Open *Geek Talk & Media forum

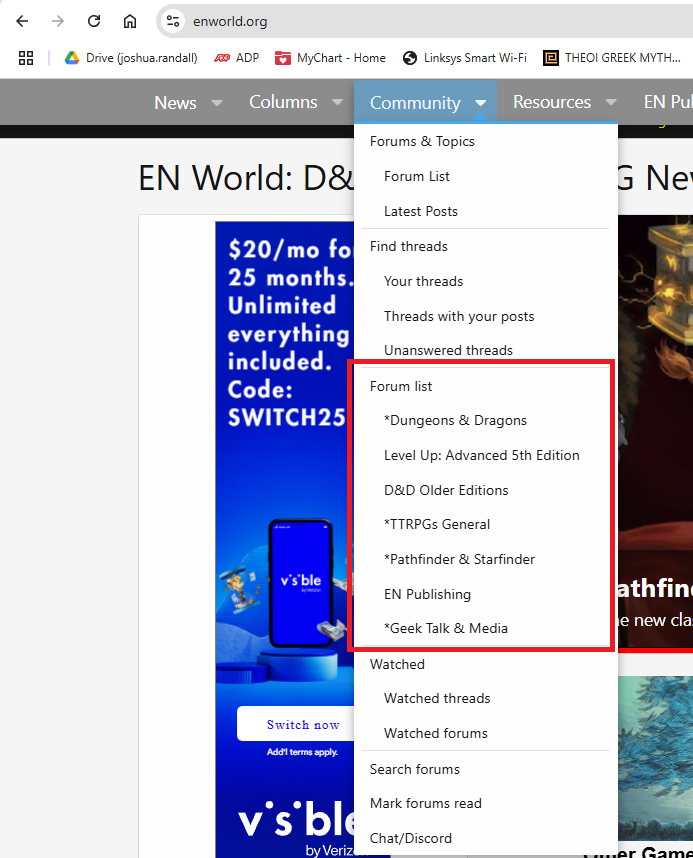pyautogui.click(x=446, y=628)
